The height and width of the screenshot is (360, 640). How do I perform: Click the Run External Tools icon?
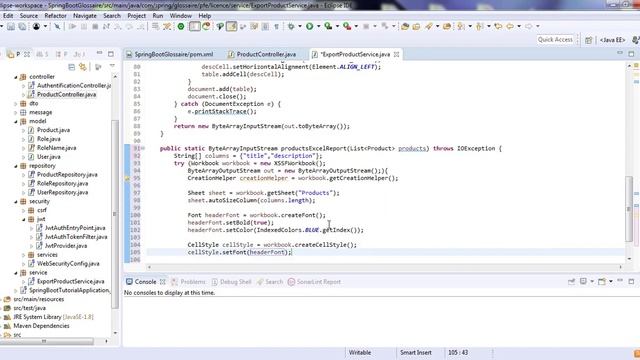point(347,27)
